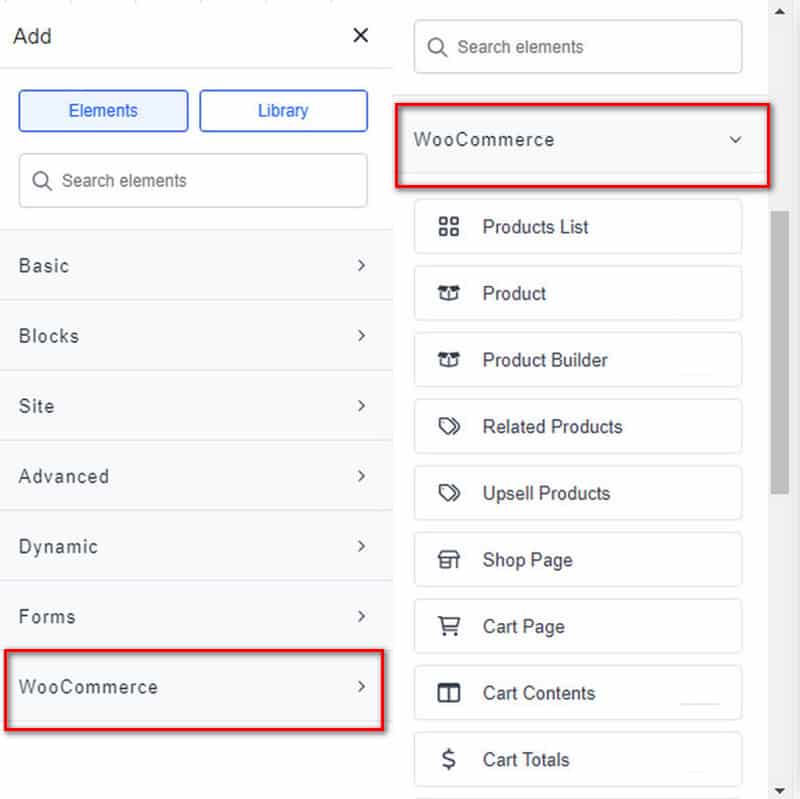The image size is (800, 799).
Task: Focus the left Search elements field
Action: [193, 181]
